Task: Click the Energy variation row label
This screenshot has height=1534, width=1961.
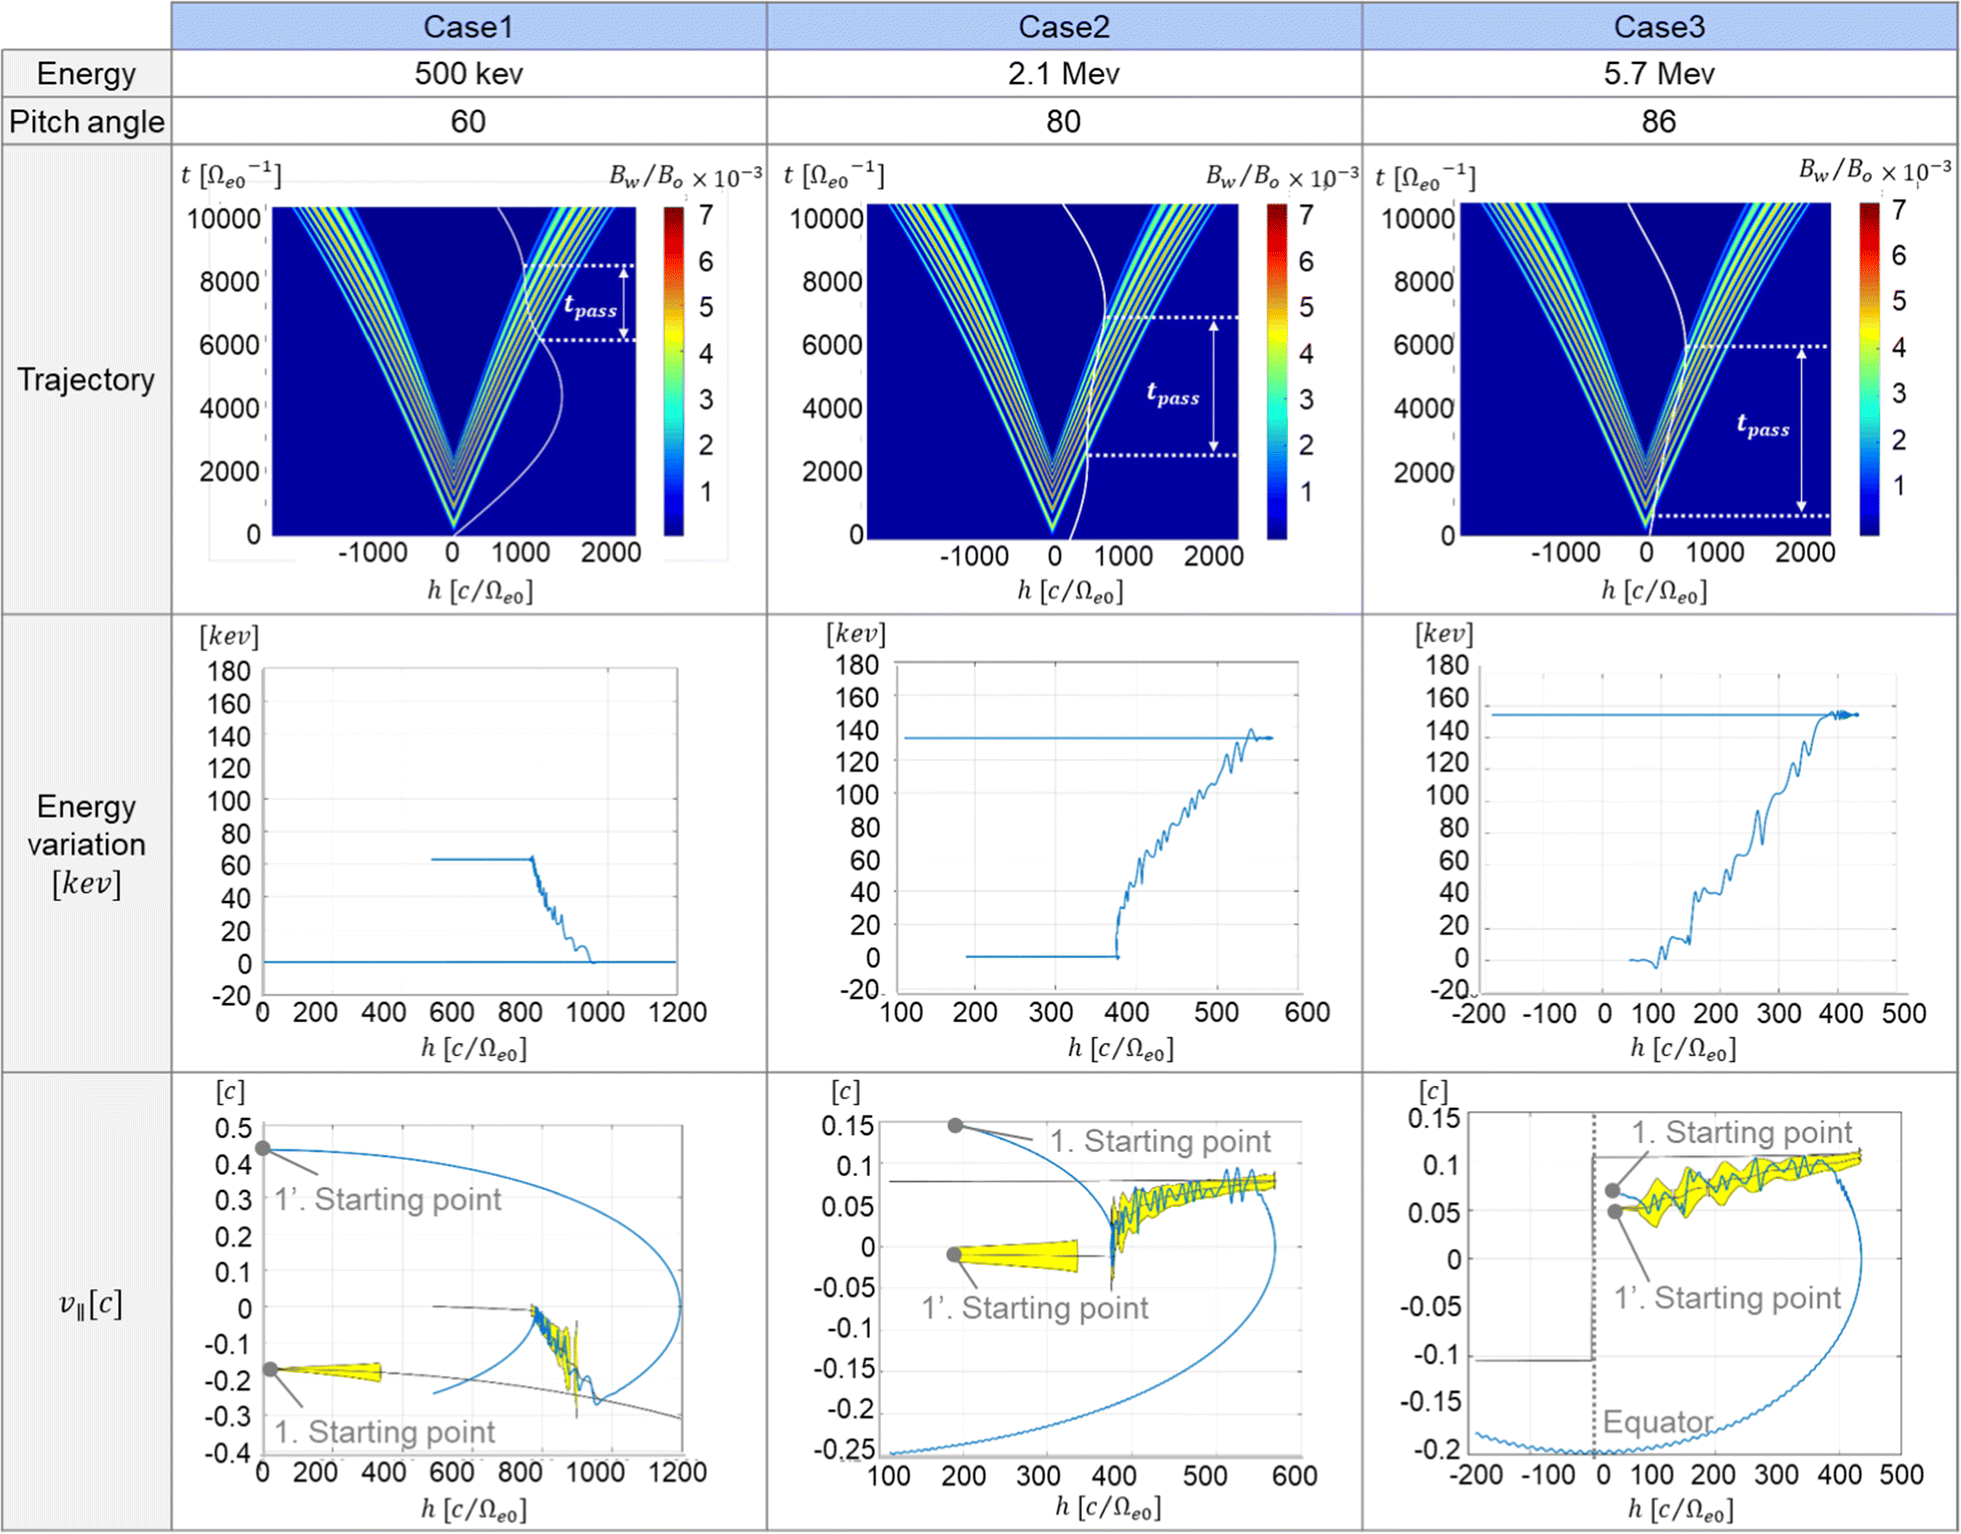Action: click(x=86, y=844)
